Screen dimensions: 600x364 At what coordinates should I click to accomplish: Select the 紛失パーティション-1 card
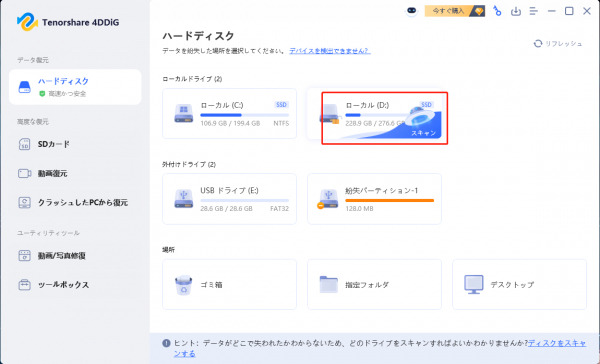point(374,199)
